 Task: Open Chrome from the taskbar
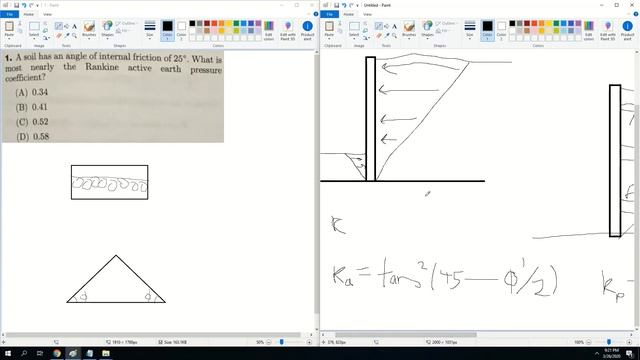point(57,353)
